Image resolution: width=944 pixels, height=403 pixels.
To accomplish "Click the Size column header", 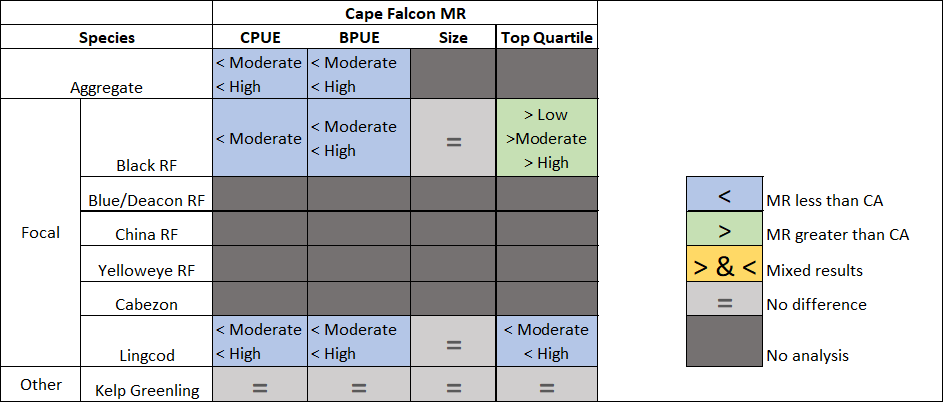I will [452, 38].
